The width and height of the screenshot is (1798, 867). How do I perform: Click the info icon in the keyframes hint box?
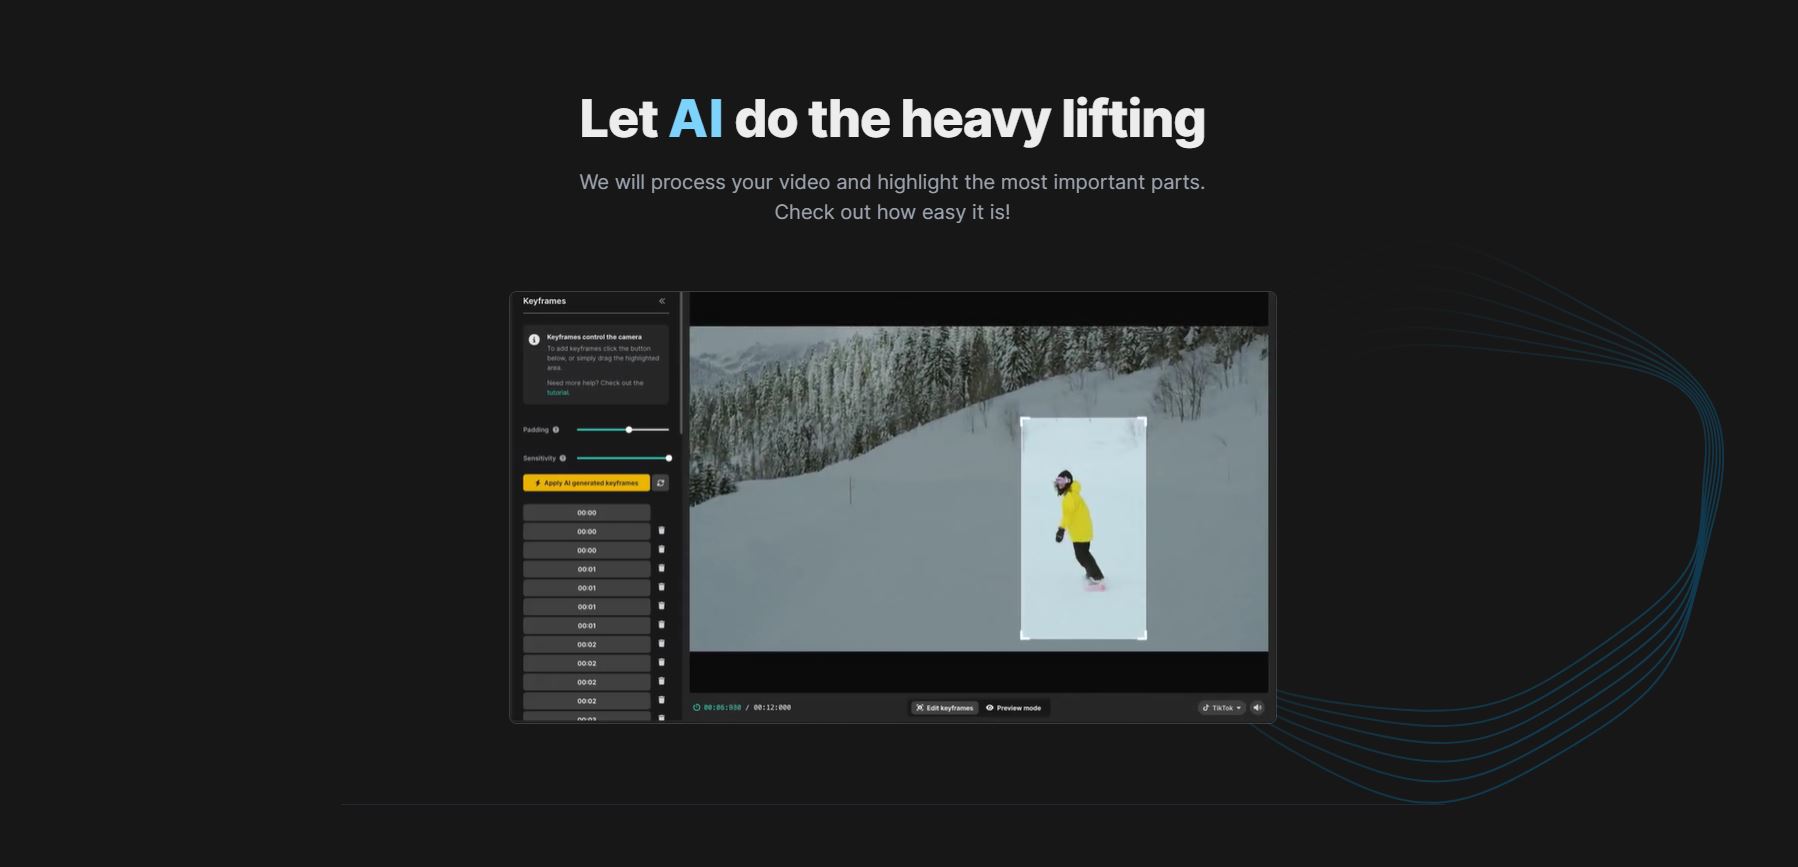point(534,340)
